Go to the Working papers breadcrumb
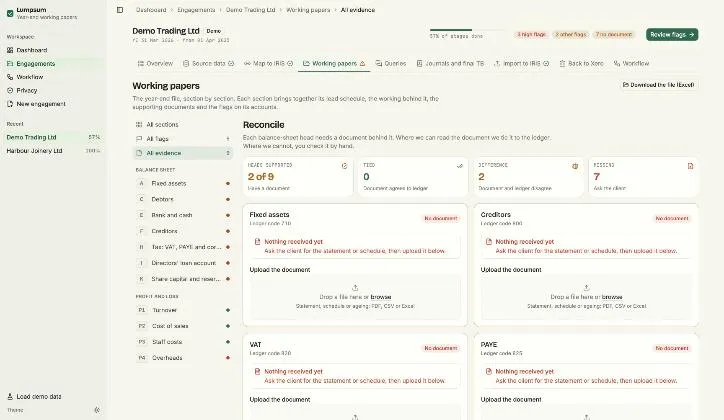The image size is (724, 420). tap(308, 10)
